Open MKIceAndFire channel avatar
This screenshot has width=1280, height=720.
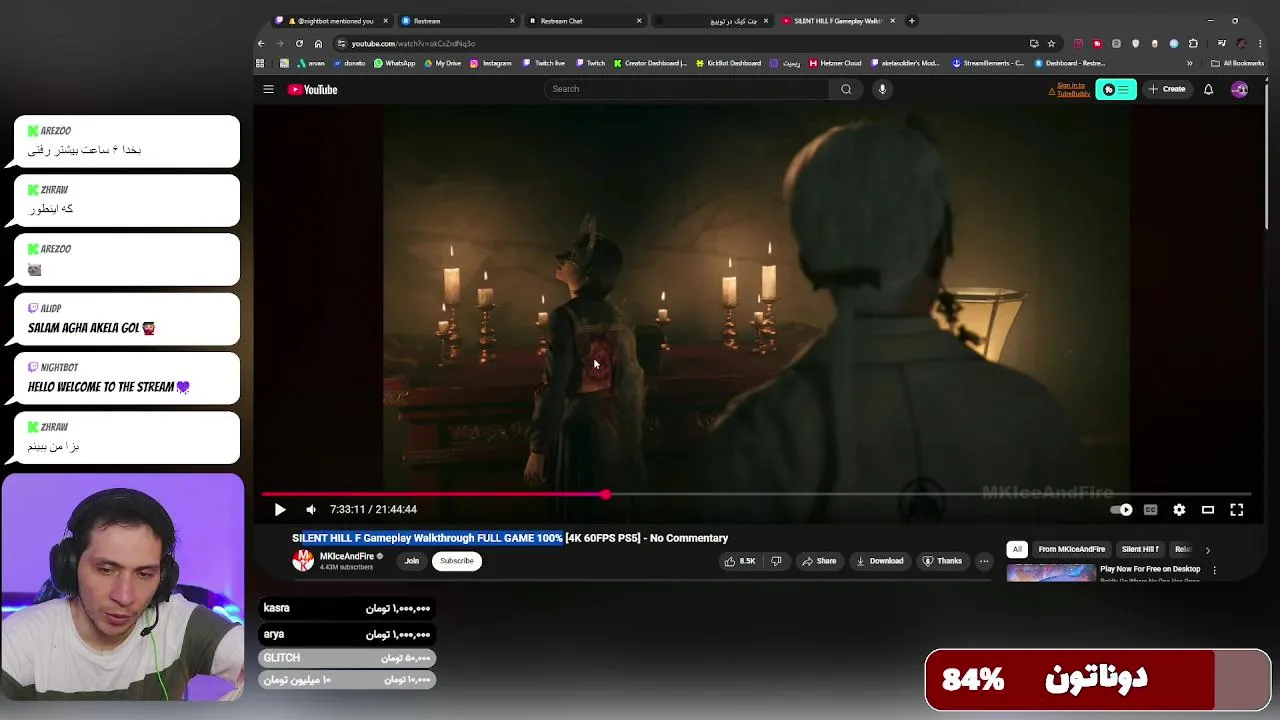(303, 561)
